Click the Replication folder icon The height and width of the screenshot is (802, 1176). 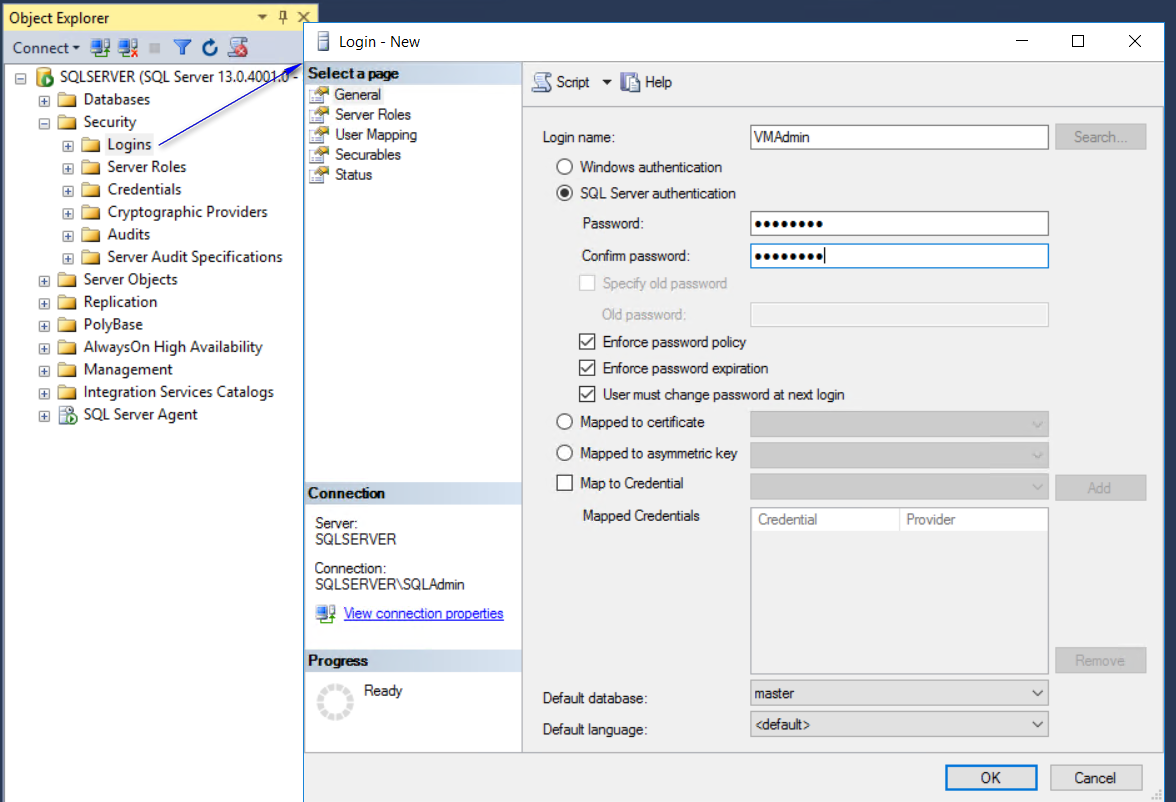pyautogui.click(x=68, y=302)
